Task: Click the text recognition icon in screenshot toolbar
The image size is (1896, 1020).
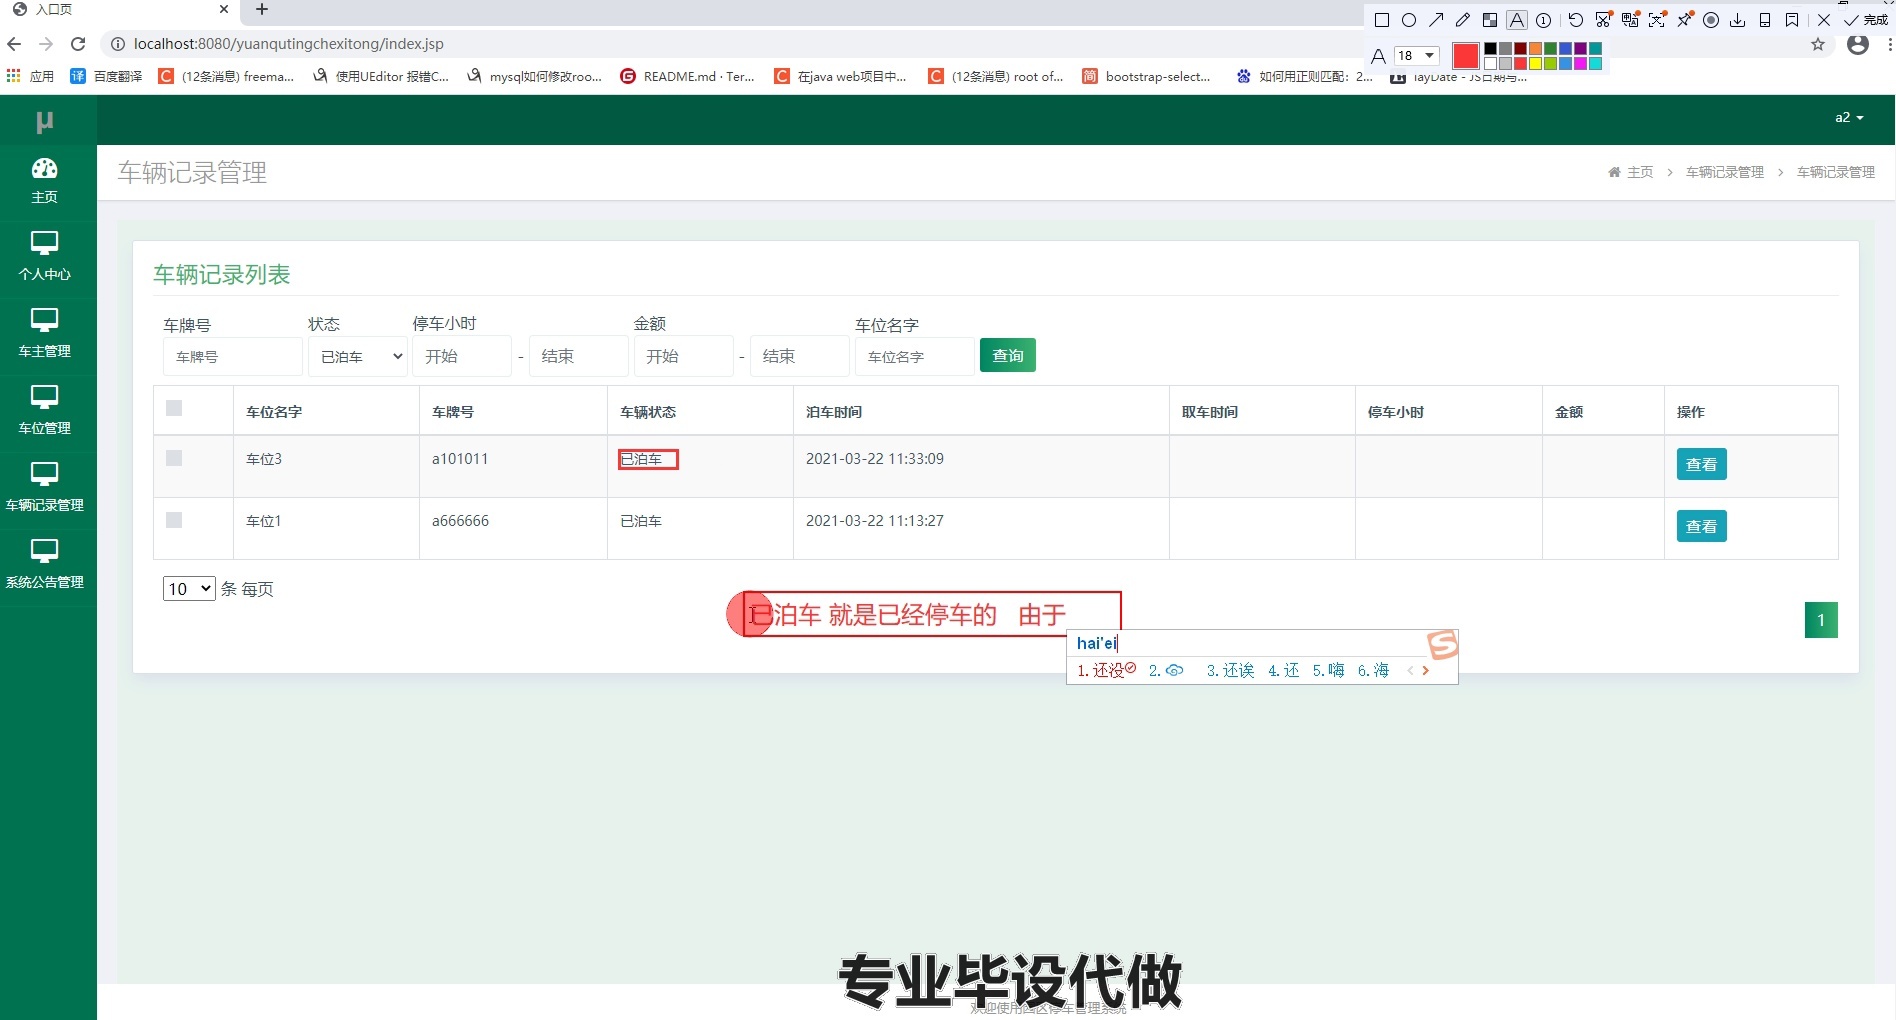Action: click(x=1657, y=20)
